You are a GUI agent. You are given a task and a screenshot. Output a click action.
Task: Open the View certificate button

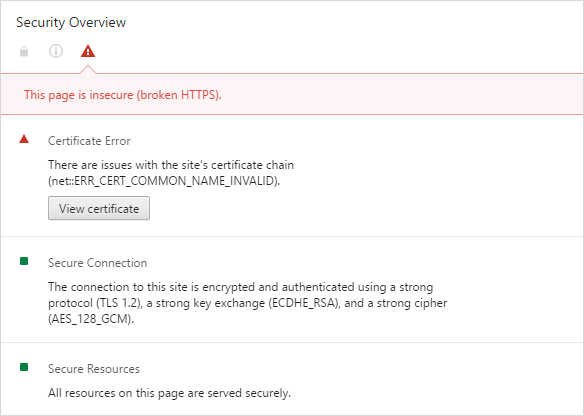[99, 208]
